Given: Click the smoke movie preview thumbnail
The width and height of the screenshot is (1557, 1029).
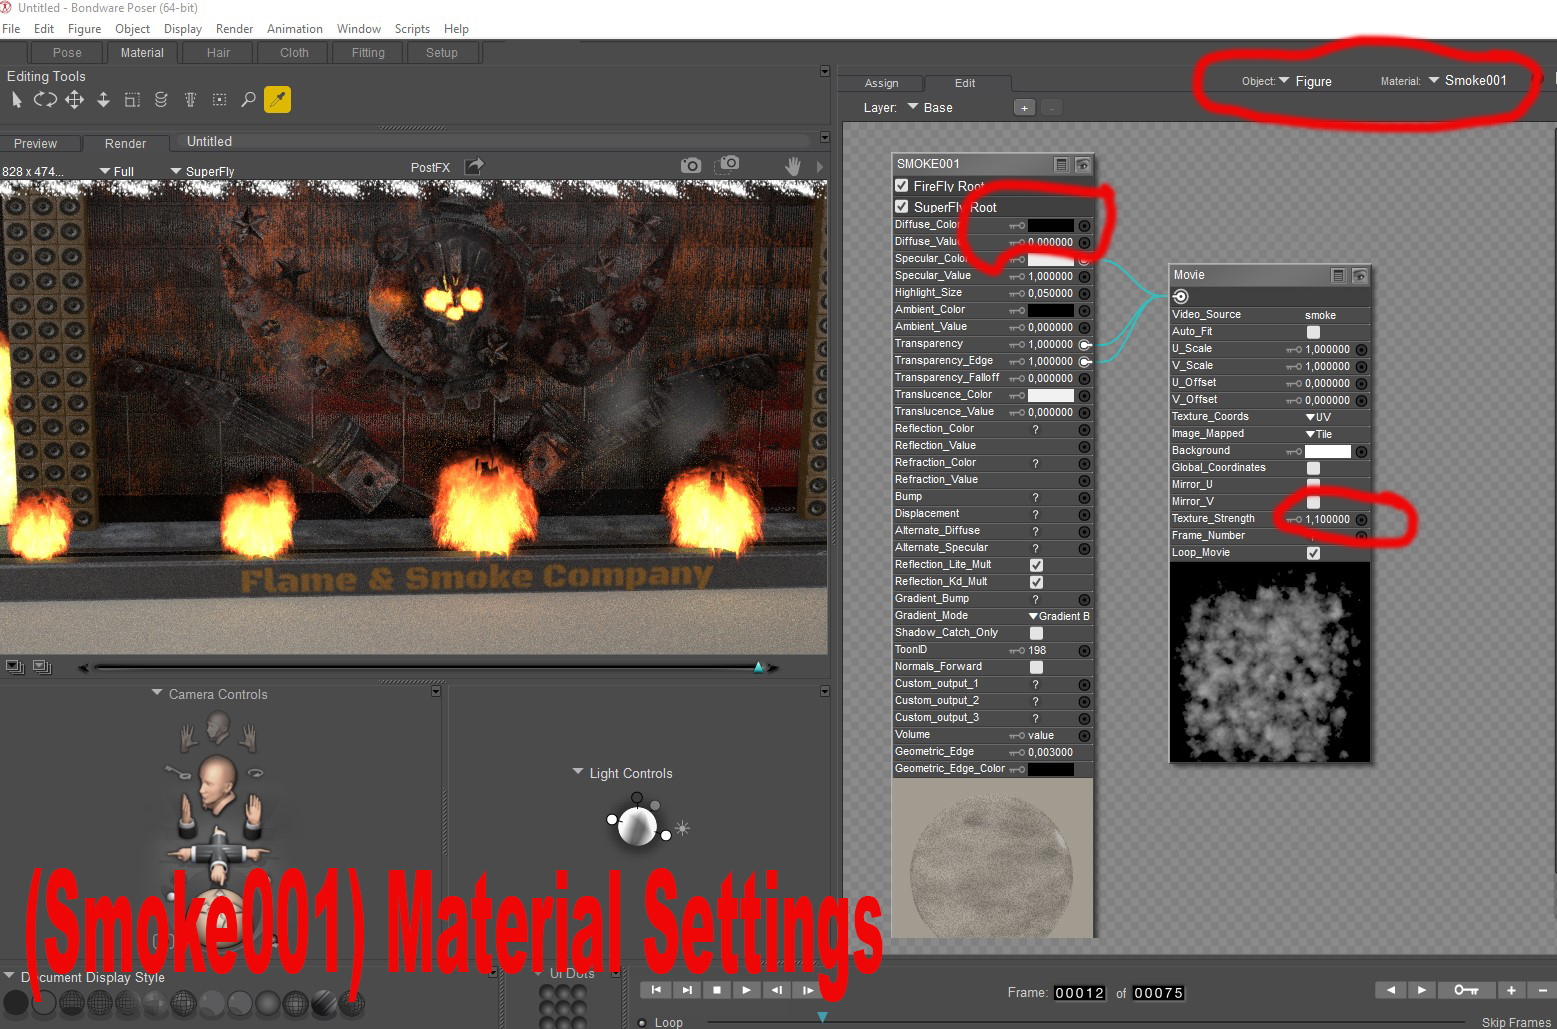Looking at the screenshot, I should click(x=1269, y=662).
